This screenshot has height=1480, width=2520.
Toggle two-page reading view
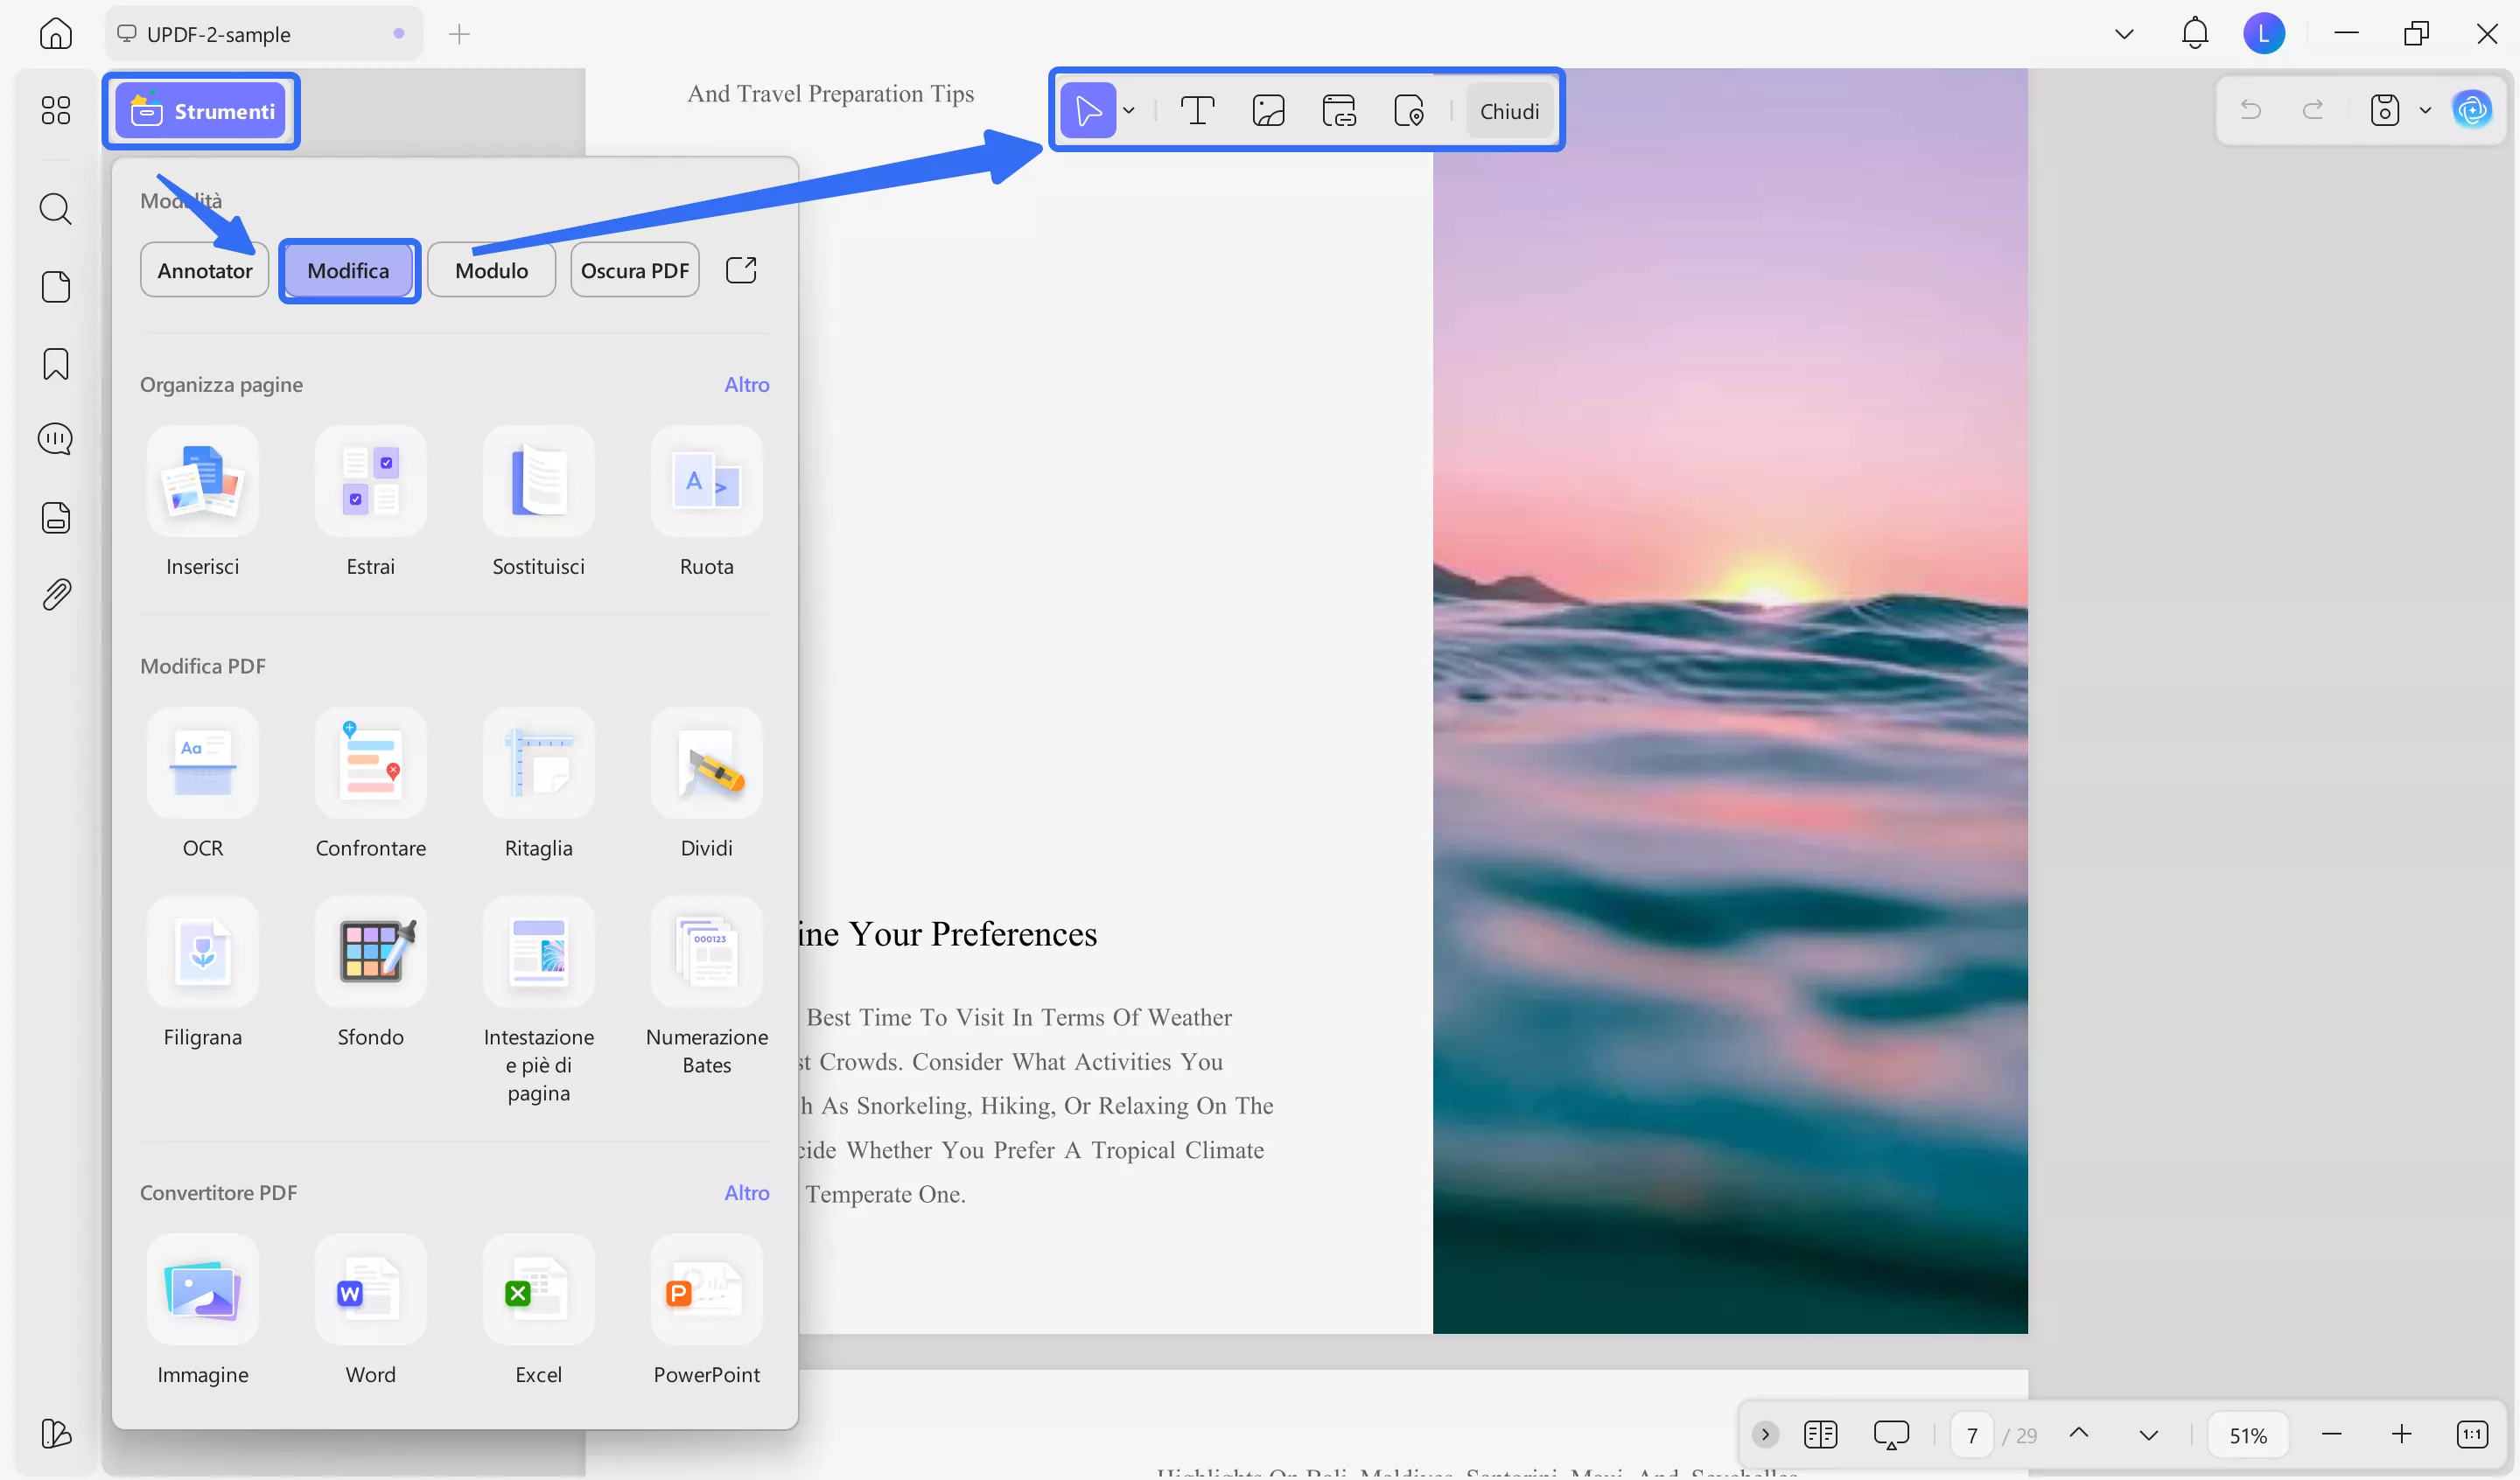click(1821, 1434)
